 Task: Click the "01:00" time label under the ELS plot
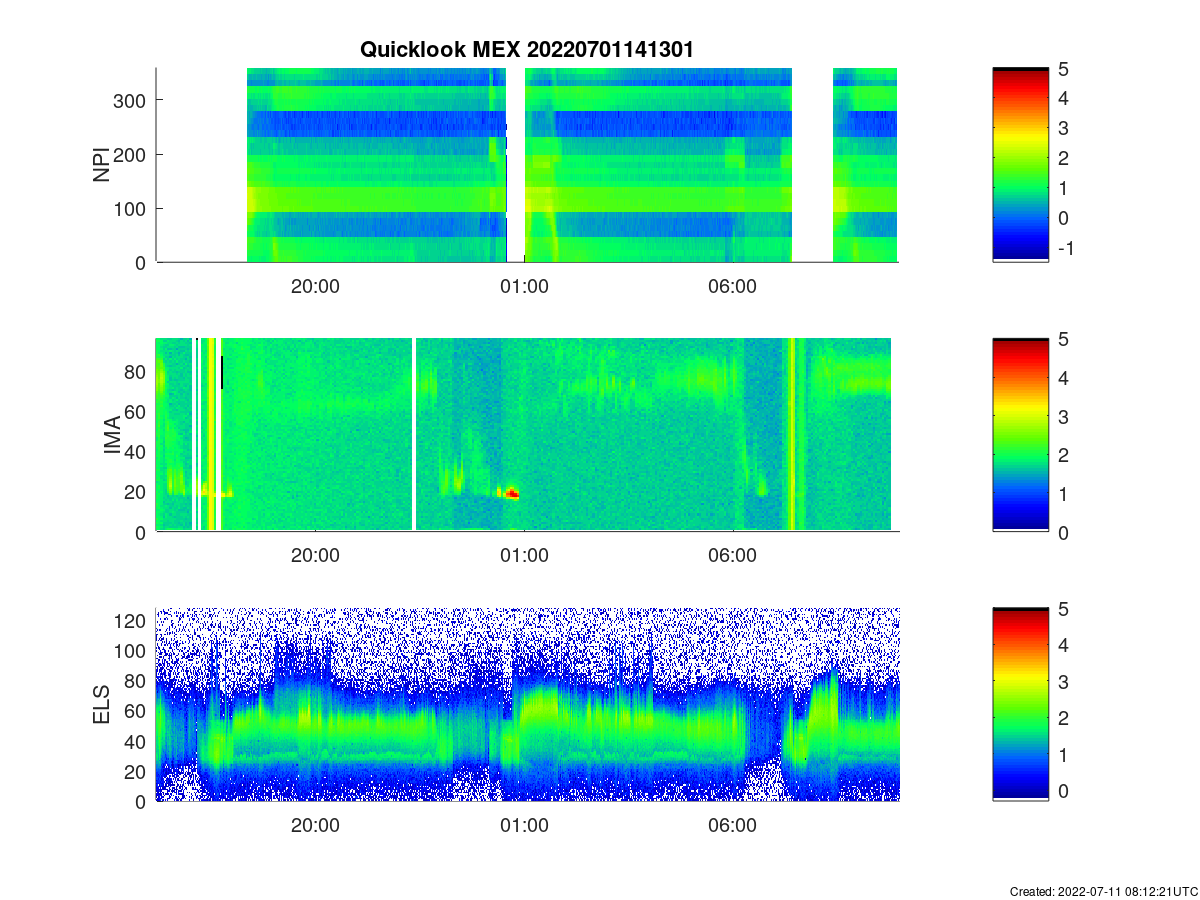[x=524, y=825]
